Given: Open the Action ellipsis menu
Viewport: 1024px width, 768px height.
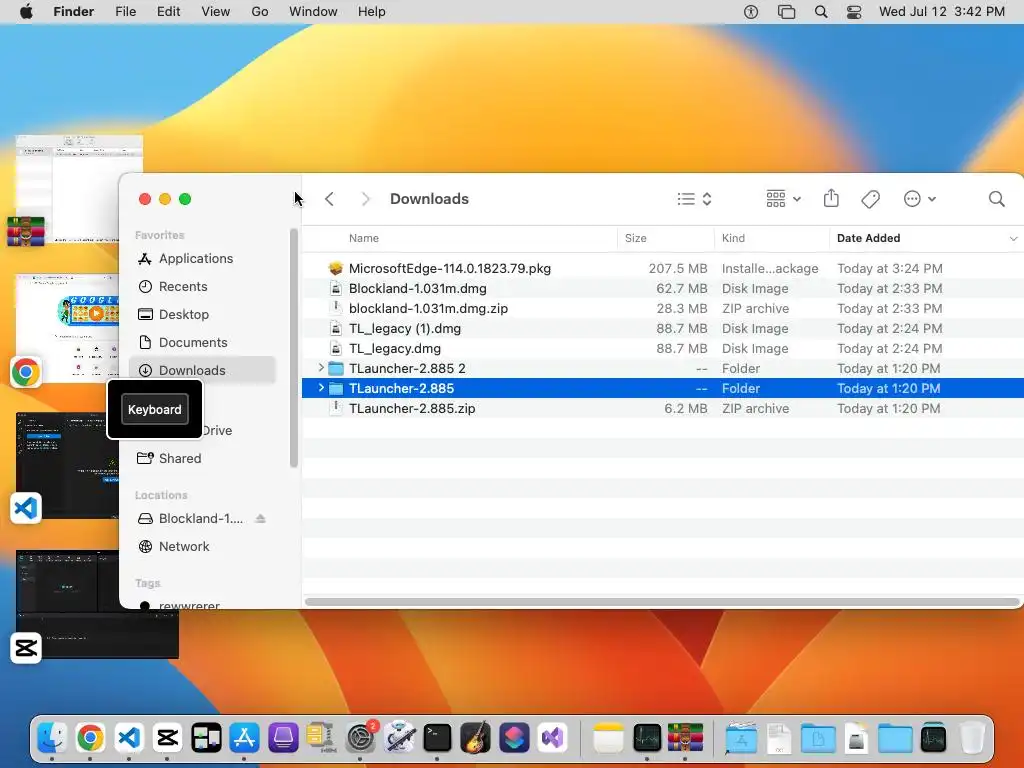Looking at the screenshot, I should coord(920,199).
